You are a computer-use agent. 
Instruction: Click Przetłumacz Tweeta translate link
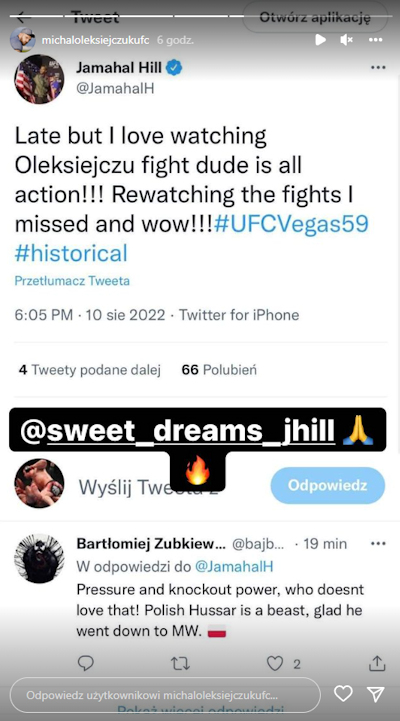tap(72, 280)
